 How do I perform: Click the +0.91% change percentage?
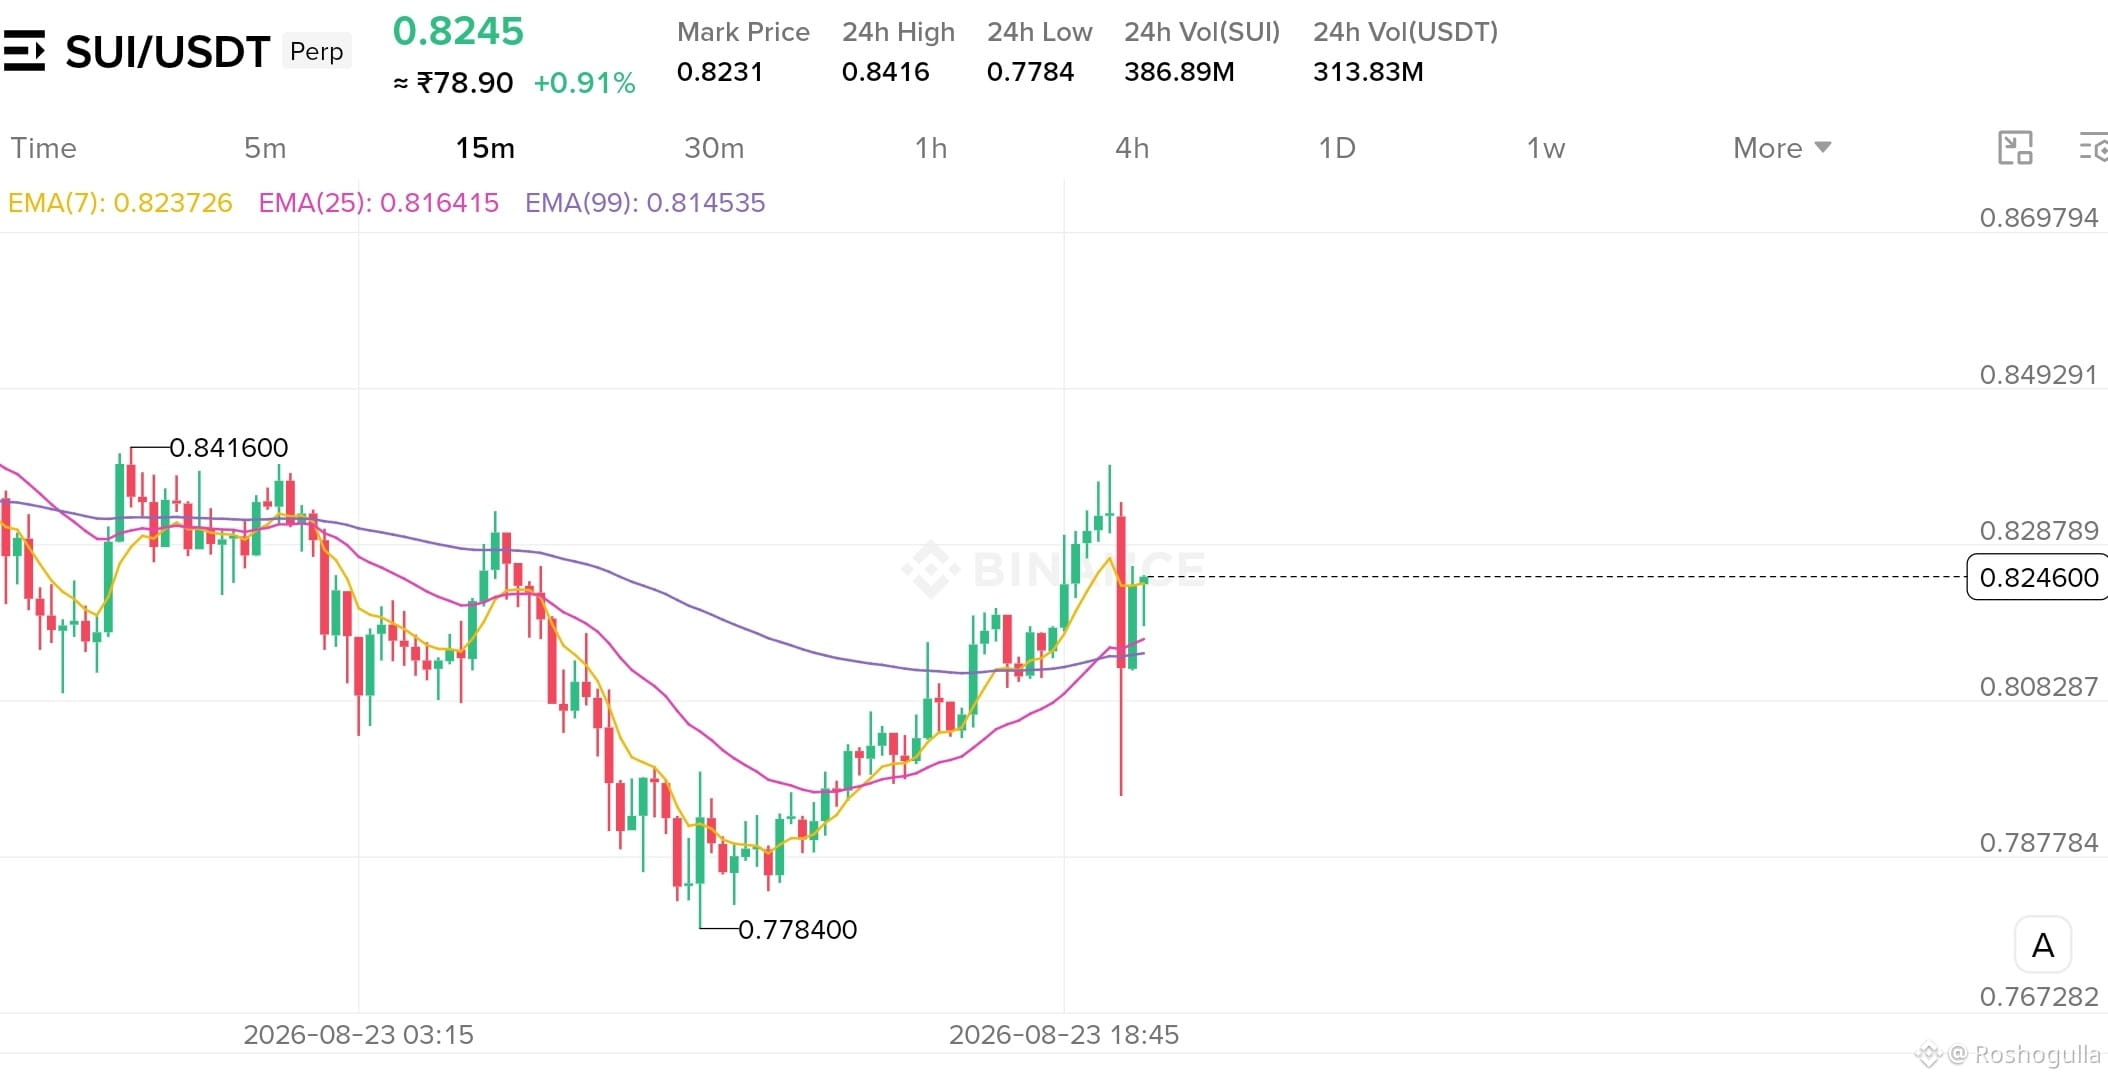pyautogui.click(x=585, y=82)
